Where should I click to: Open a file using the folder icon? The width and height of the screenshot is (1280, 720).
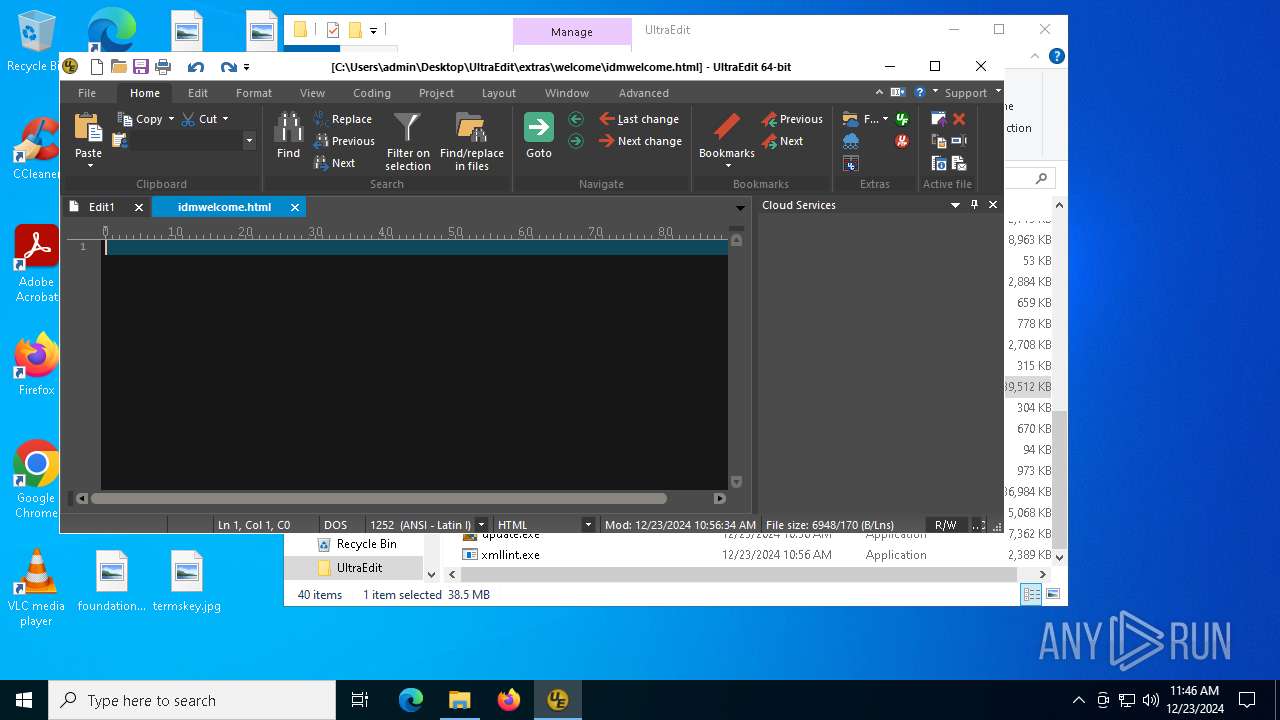119,67
